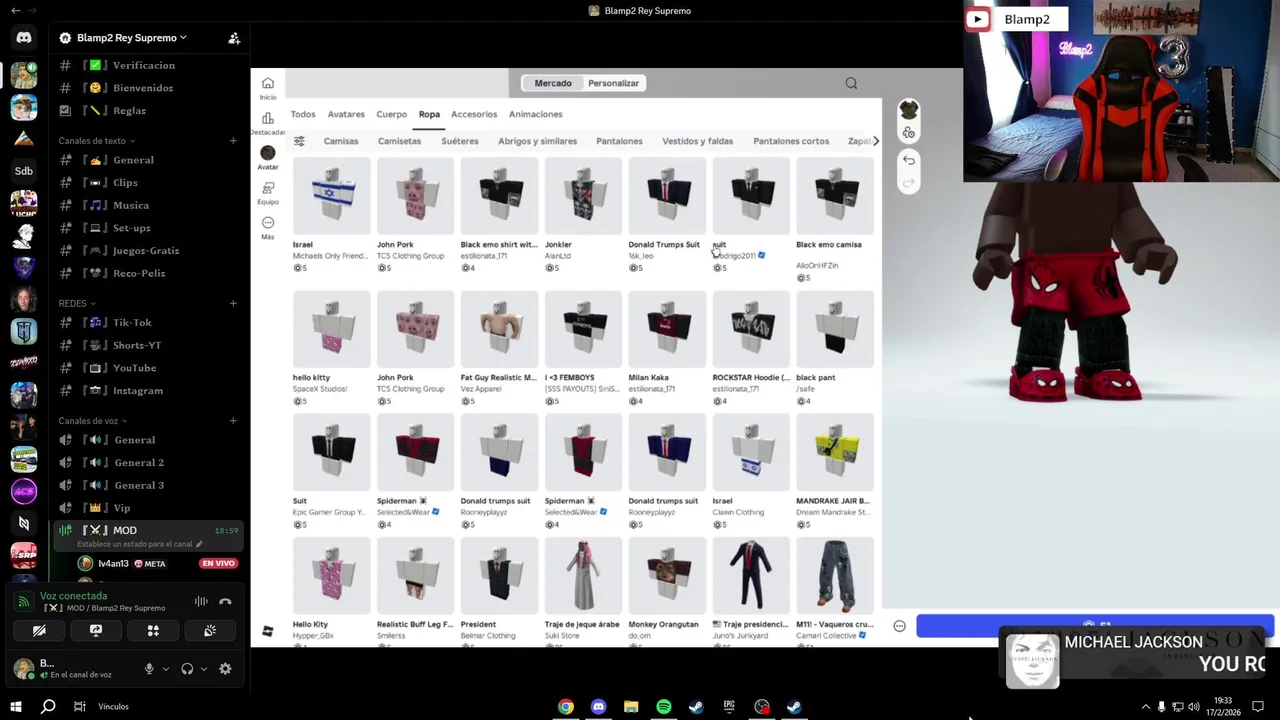Mute the Discord microphone

click(x=149, y=669)
